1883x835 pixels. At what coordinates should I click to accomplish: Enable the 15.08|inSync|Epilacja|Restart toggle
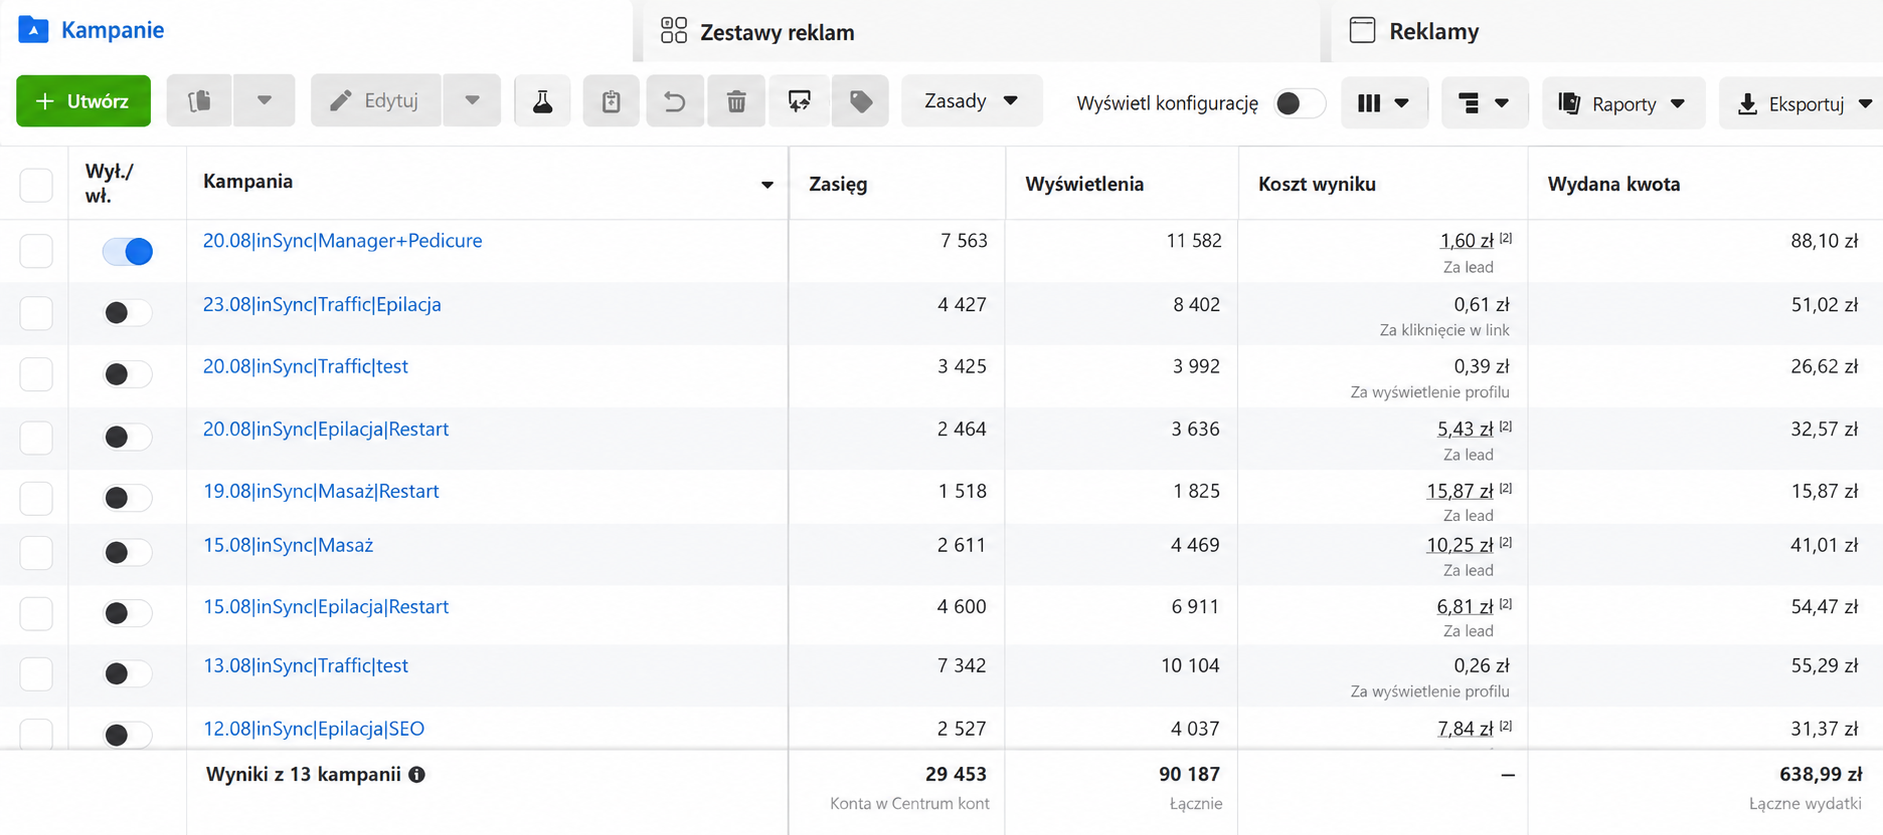(128, 613)
